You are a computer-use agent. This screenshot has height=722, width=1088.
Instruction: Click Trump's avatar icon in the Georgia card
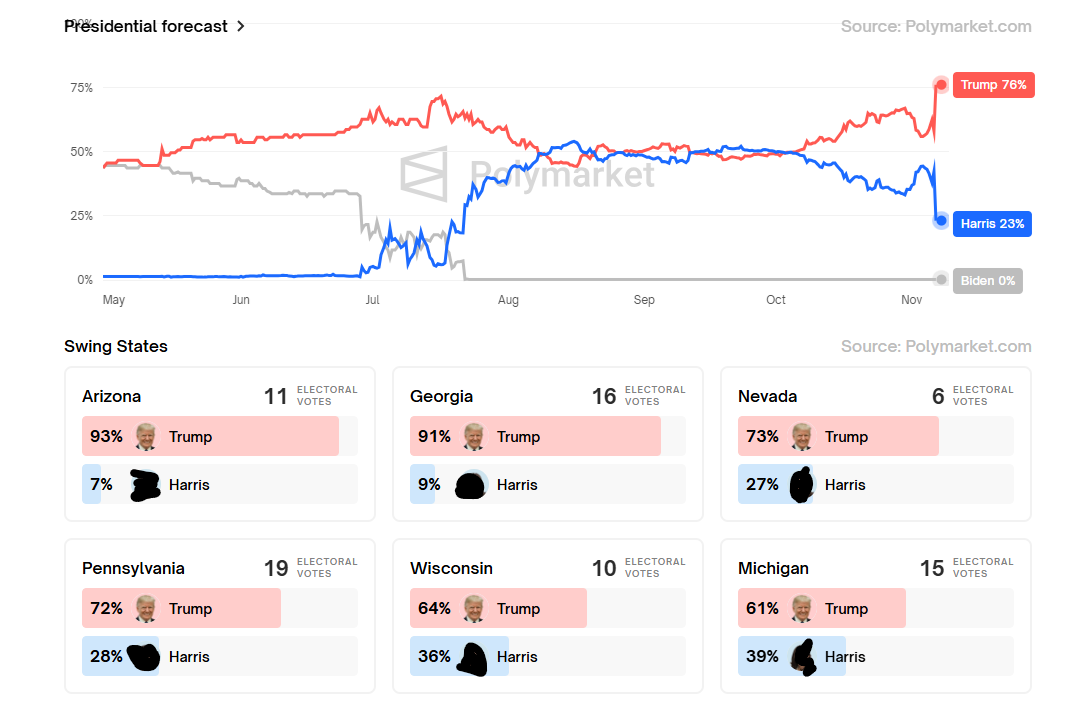tap(474, 436)
